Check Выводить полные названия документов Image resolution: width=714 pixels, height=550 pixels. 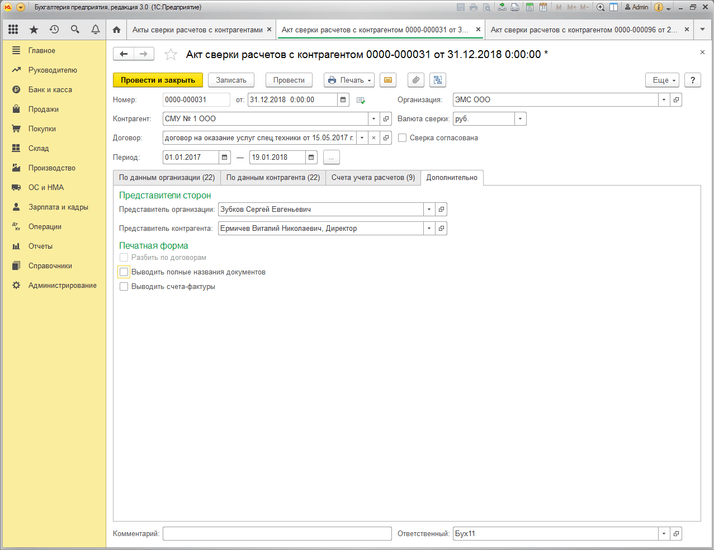coord(124,272)
